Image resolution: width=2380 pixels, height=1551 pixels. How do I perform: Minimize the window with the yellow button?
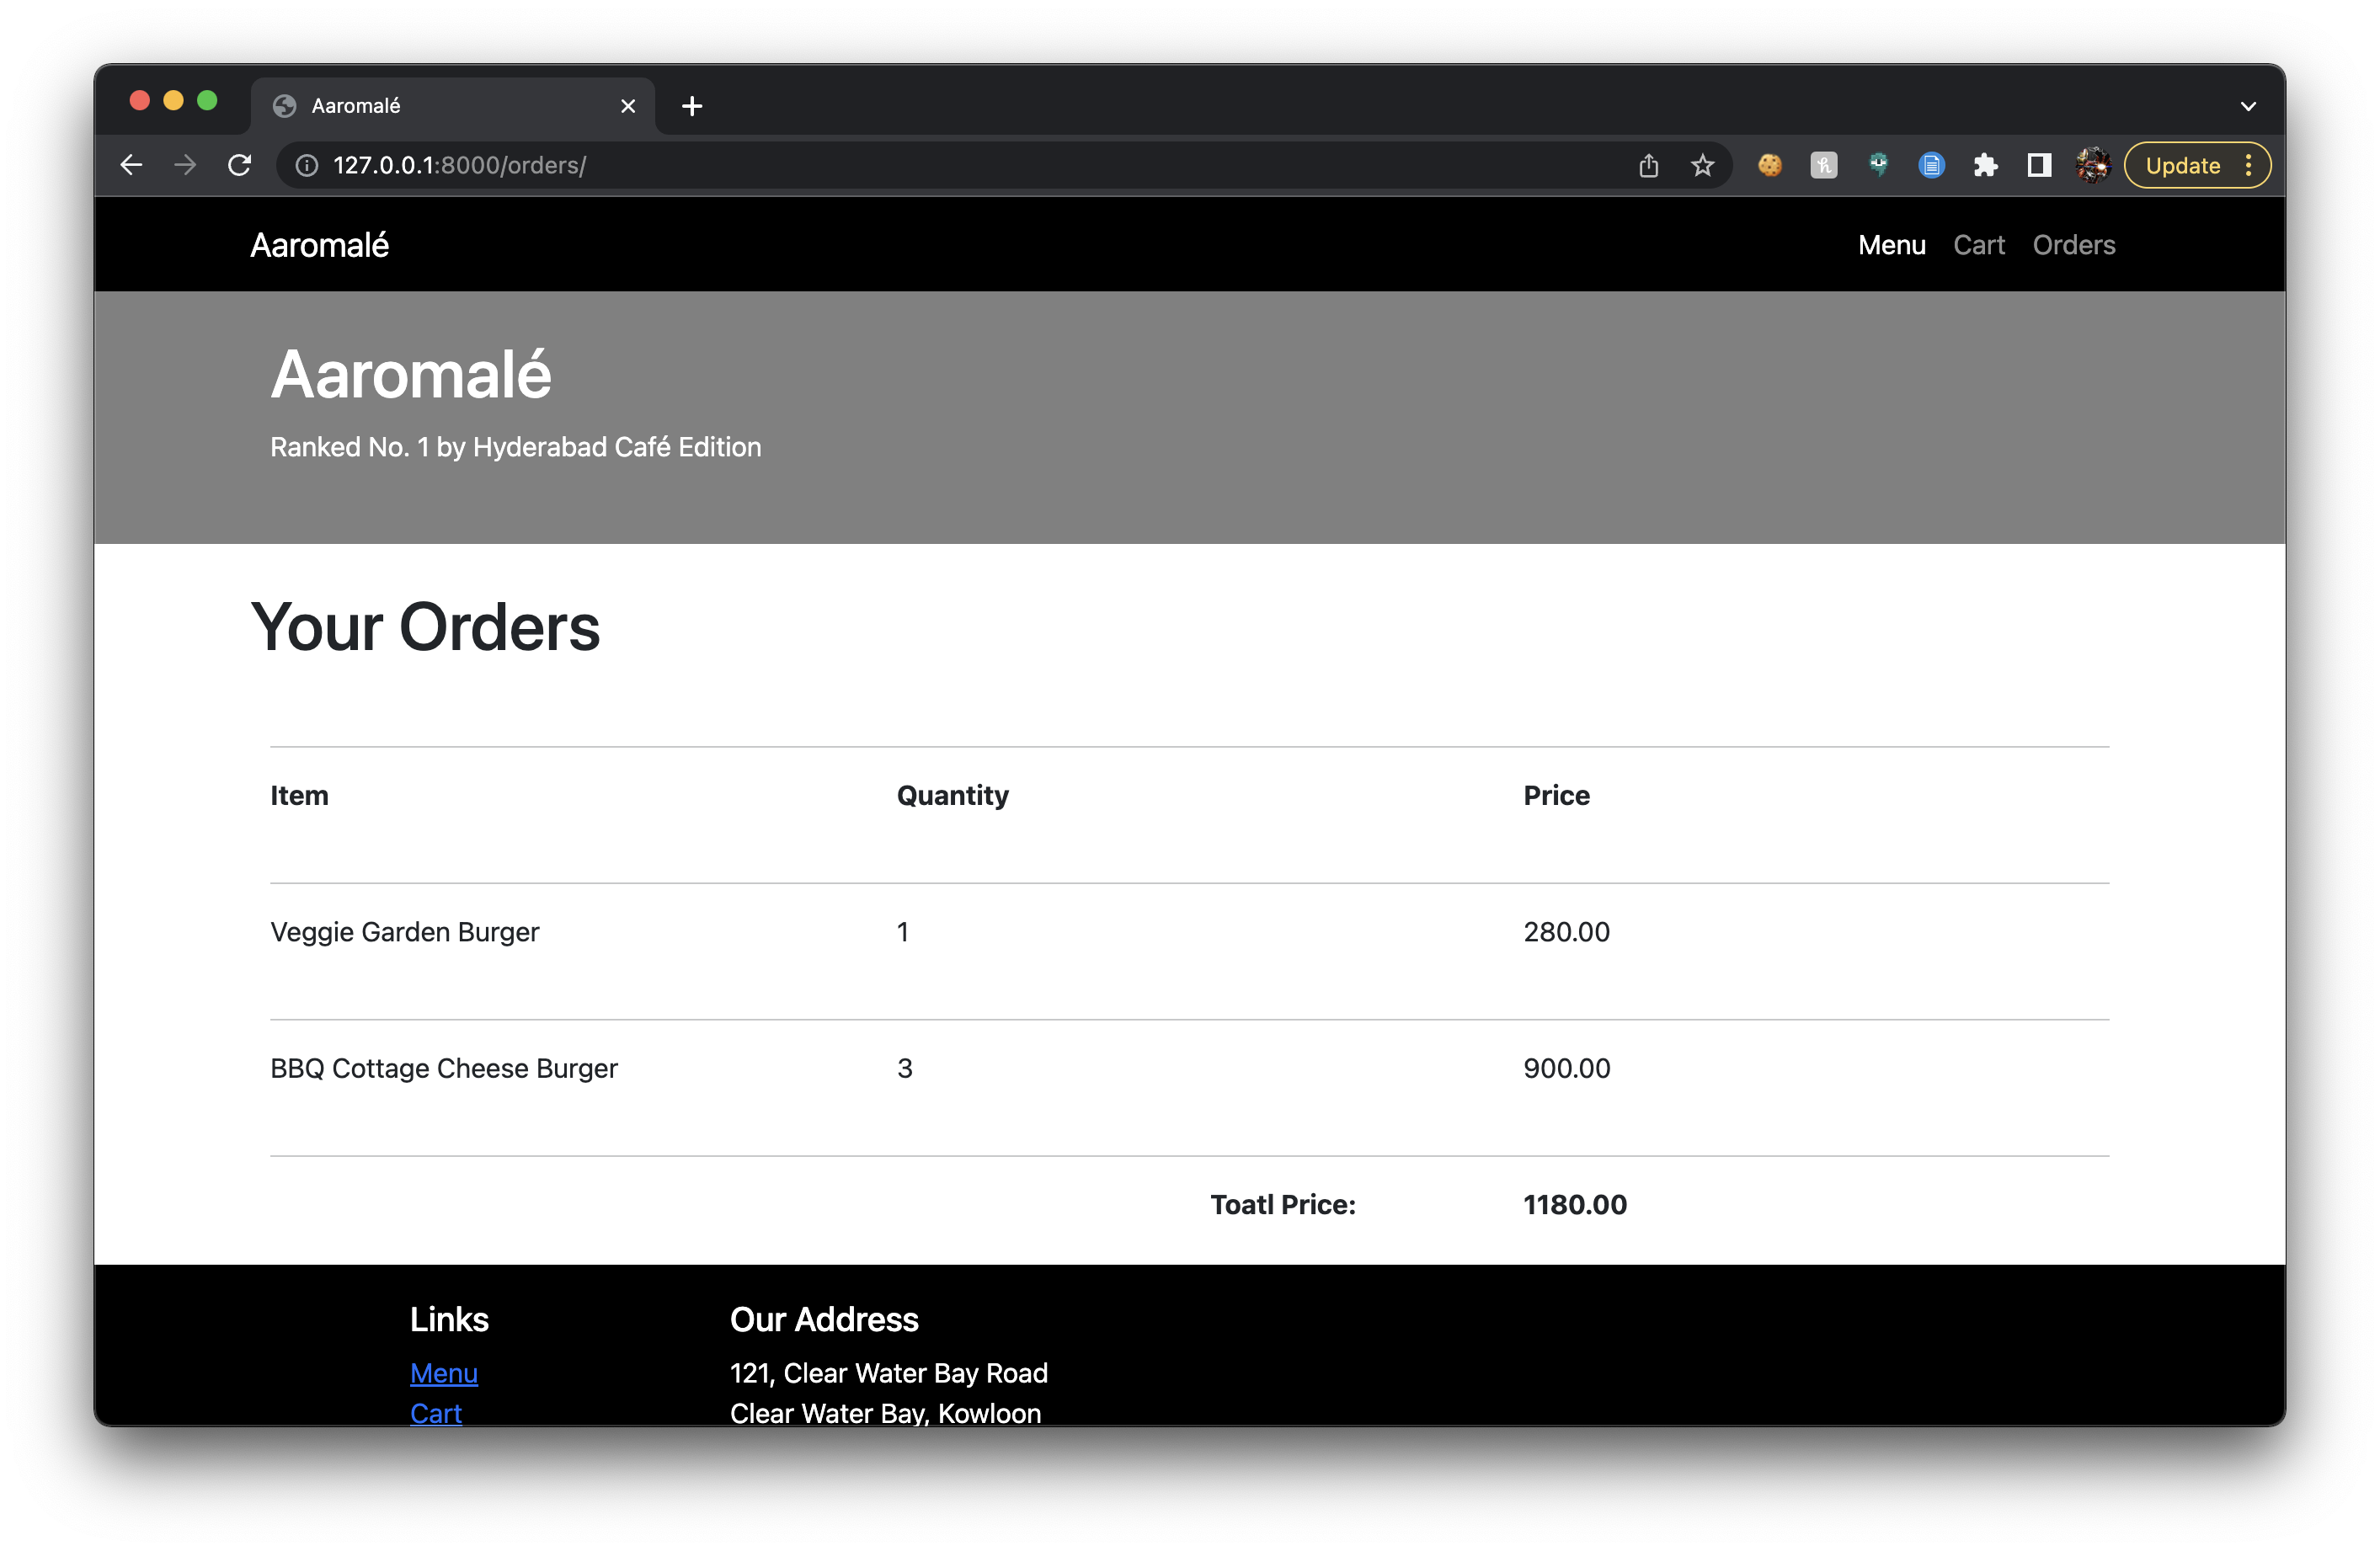click(x=173, y=101)
